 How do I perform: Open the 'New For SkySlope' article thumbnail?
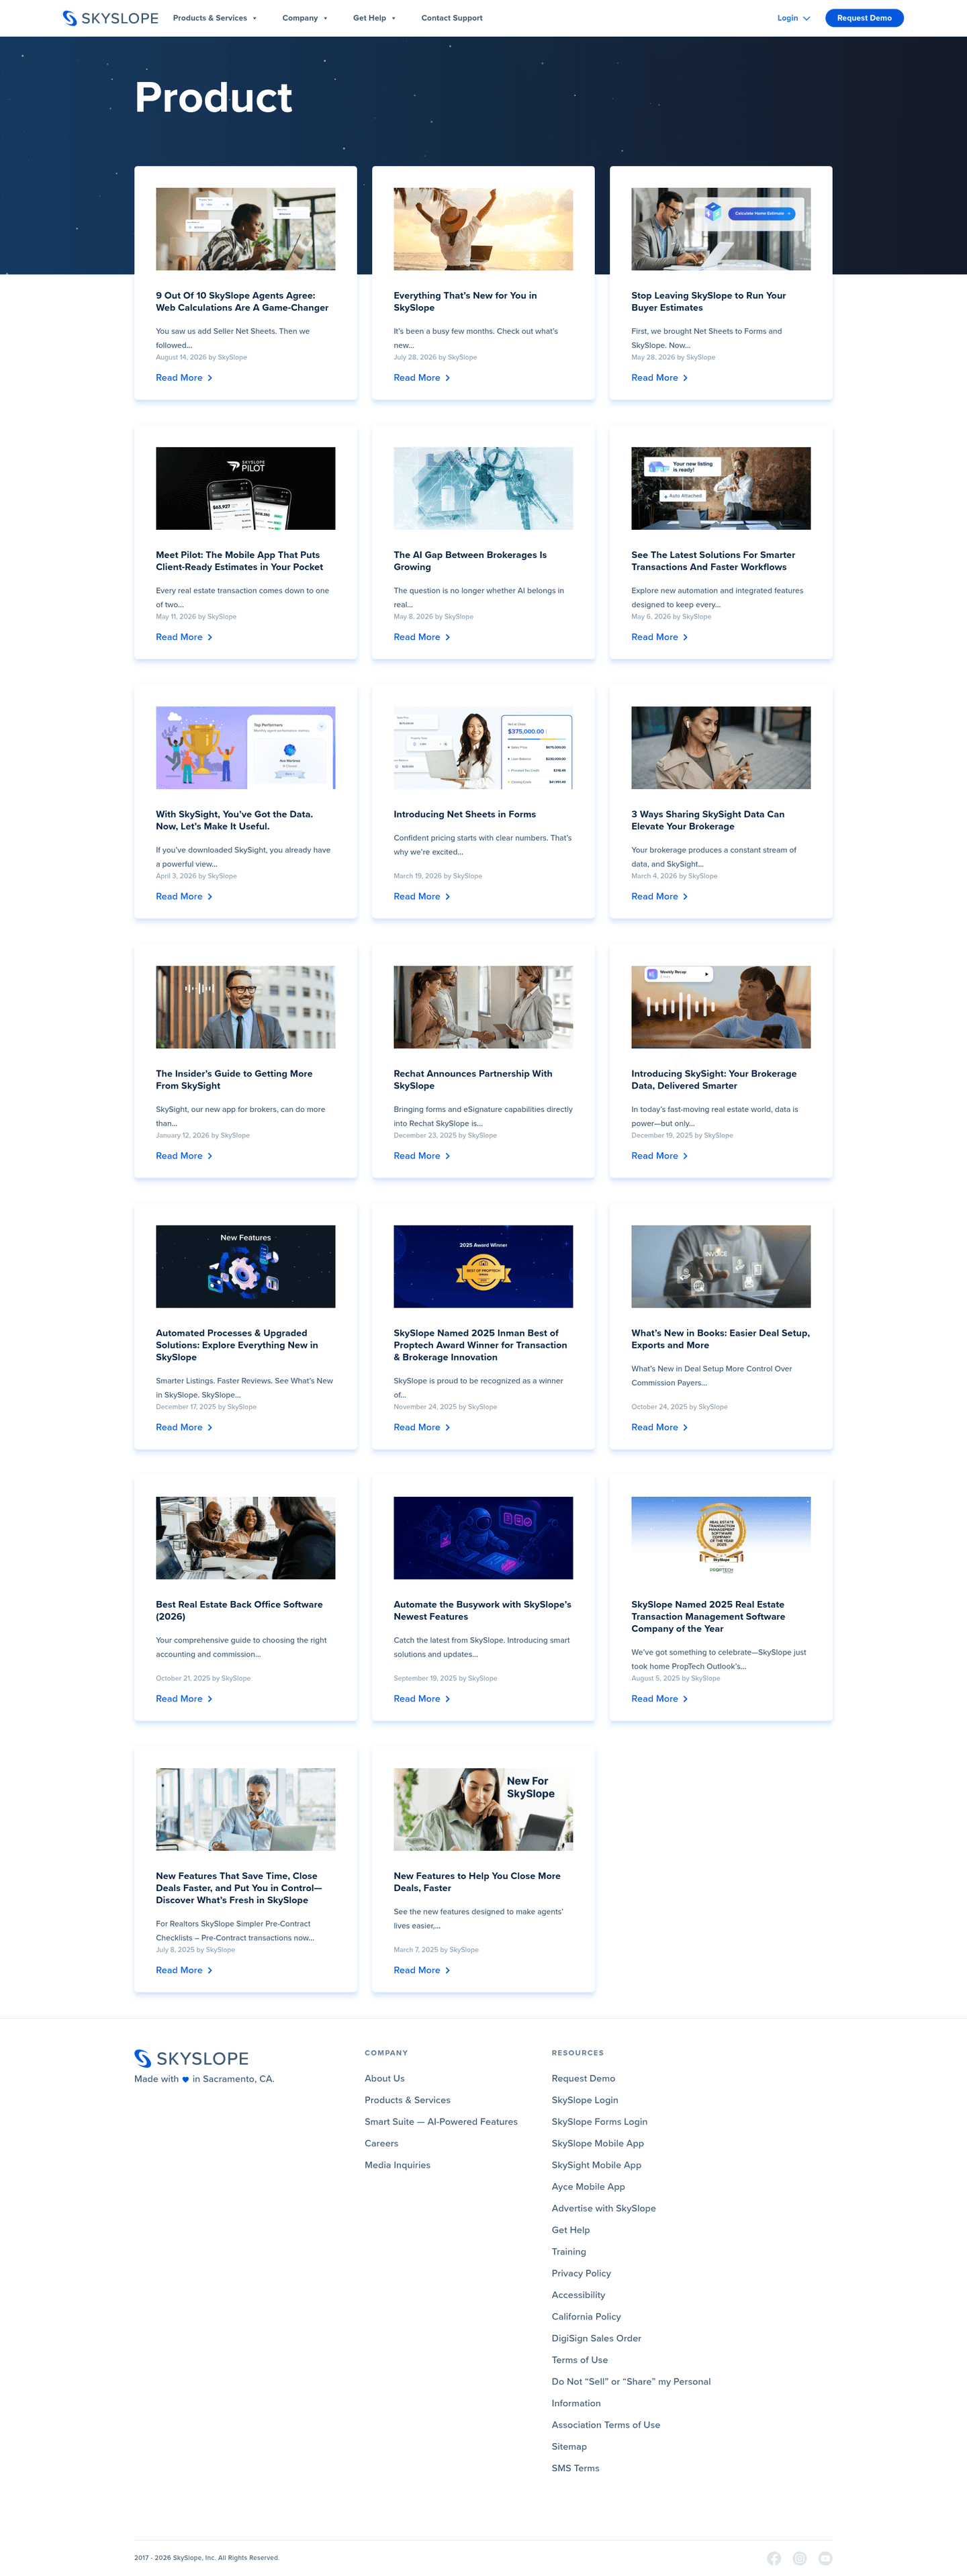(483, 1809)
